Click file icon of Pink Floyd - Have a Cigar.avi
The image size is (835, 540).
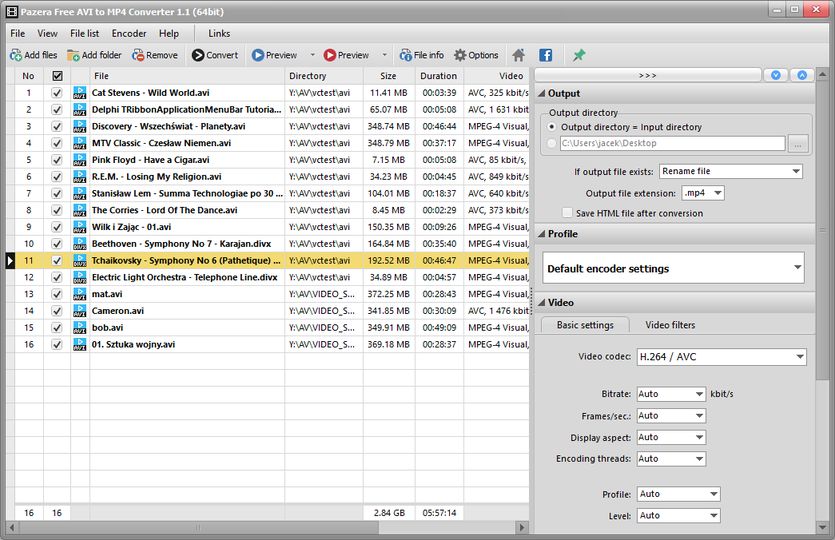pos(79,160)
